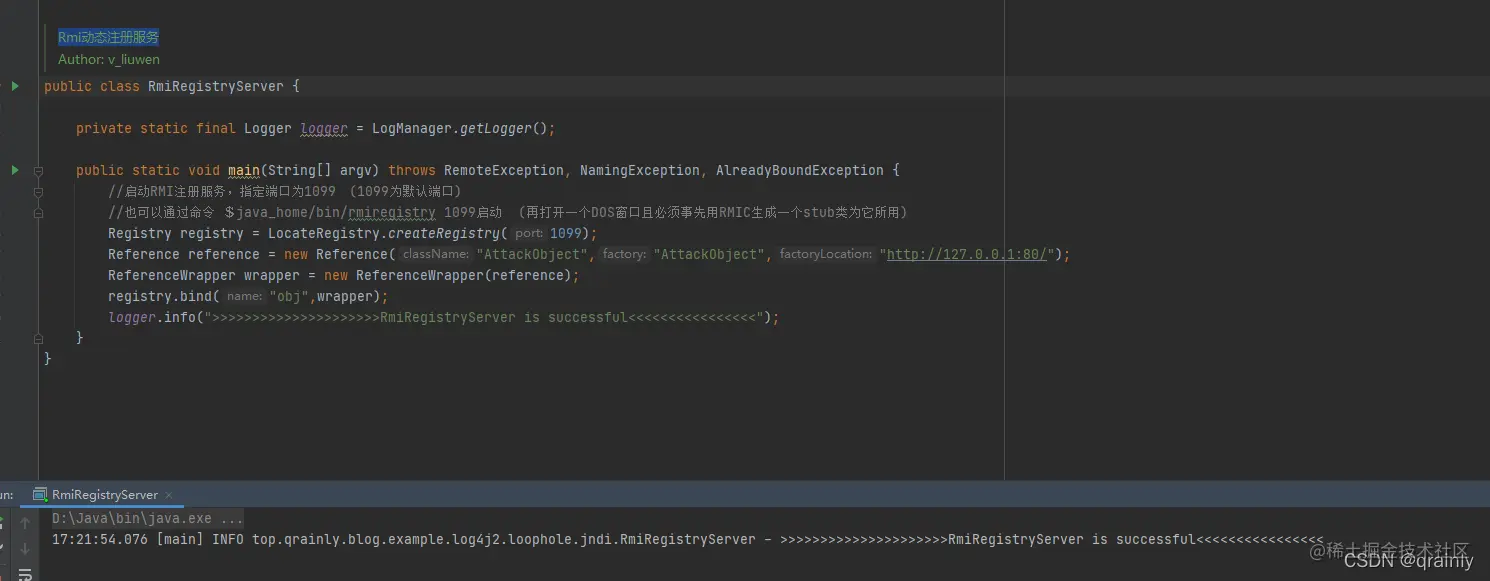Select the RmiRegistryServer run tab

click(x=104, y=494)
